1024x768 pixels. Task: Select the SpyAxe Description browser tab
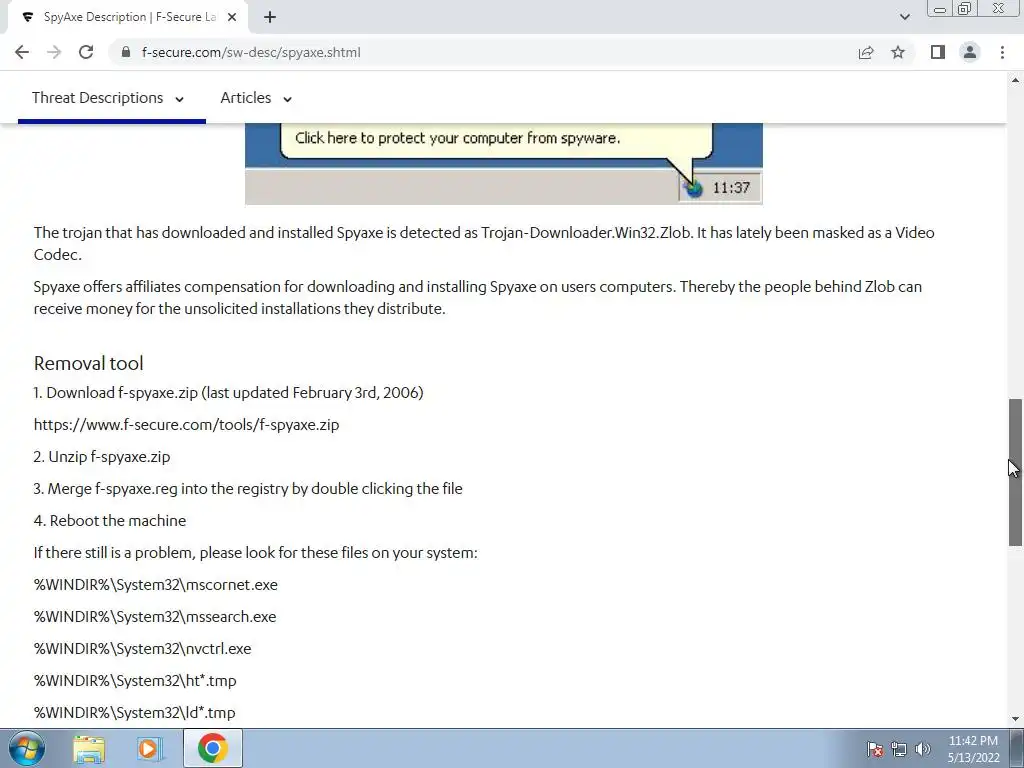click(127, 17)
